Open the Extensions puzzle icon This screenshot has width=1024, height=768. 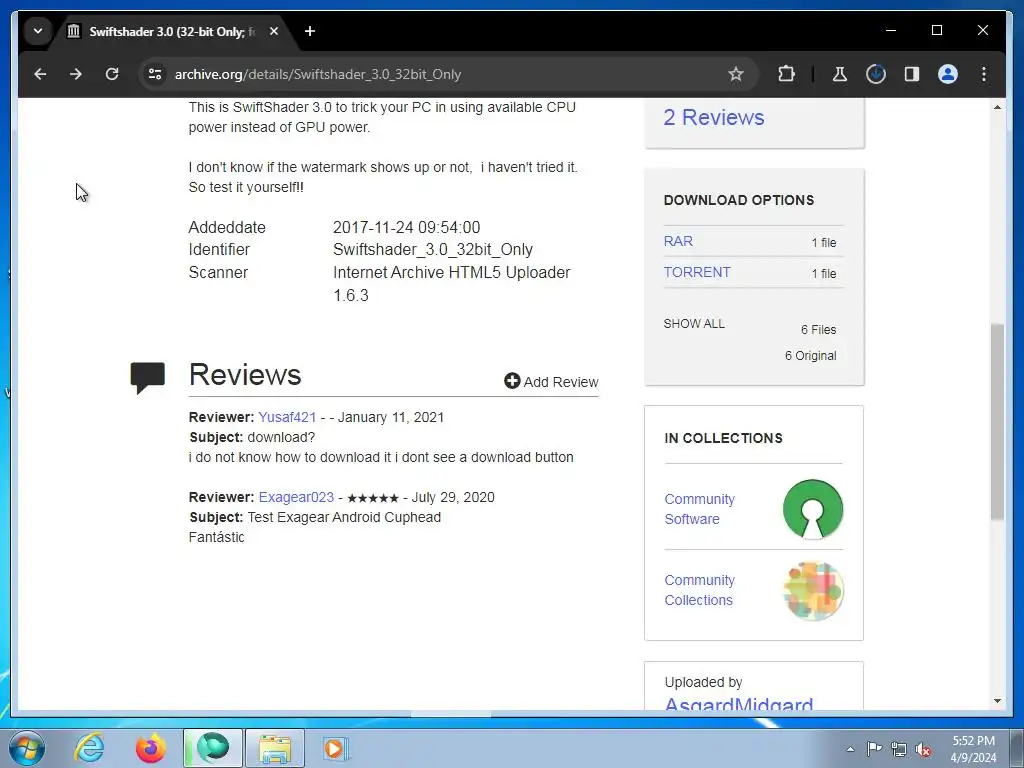tap(786, 74)
